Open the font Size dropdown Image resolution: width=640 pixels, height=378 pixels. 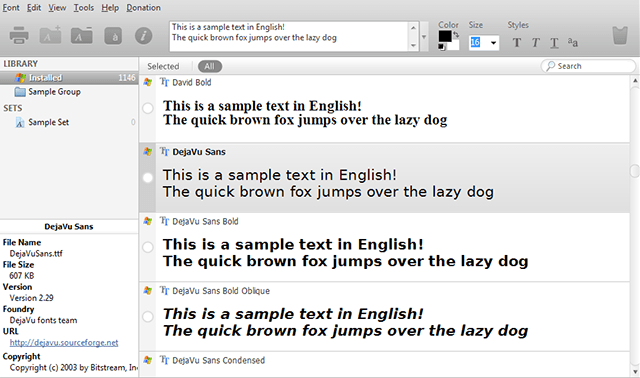[493, 42]
